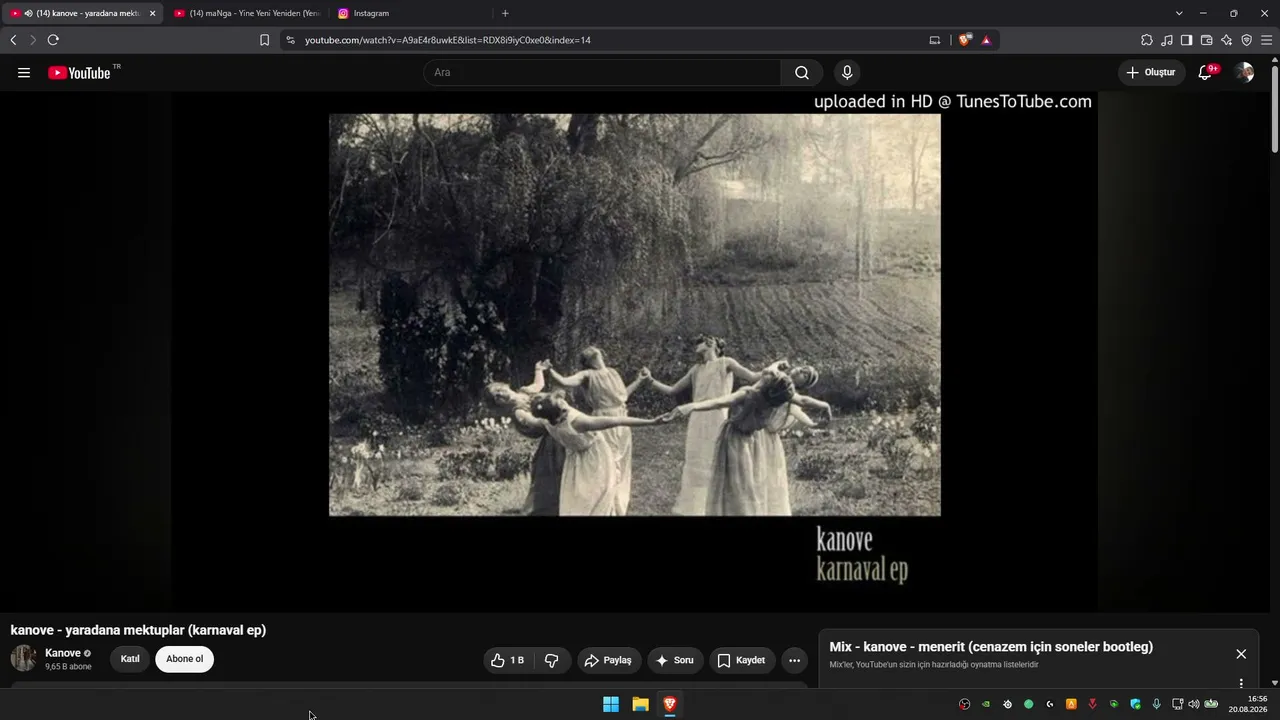Open the browser extensions puzzle icon
This screenshot has height=720, width=1280.
pyautogui.click(x=1147, y=40)
